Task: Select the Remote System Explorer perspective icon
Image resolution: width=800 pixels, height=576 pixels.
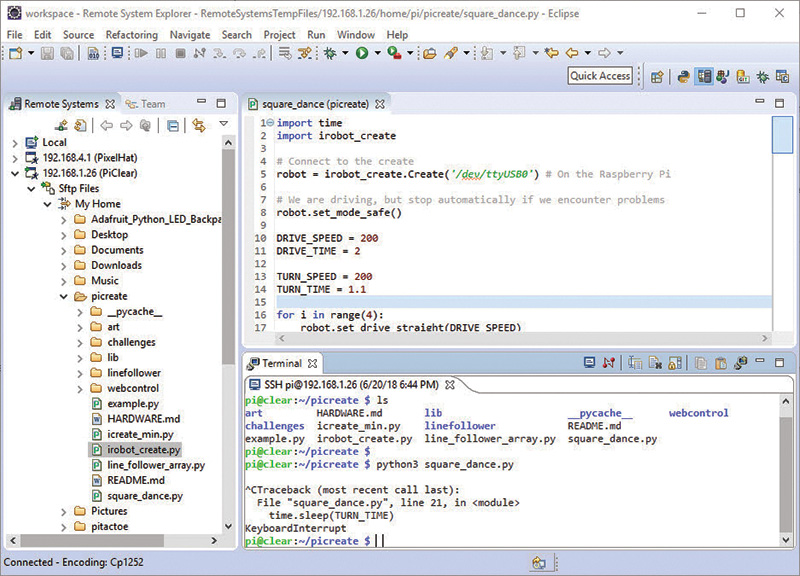Action: point(704,77)
